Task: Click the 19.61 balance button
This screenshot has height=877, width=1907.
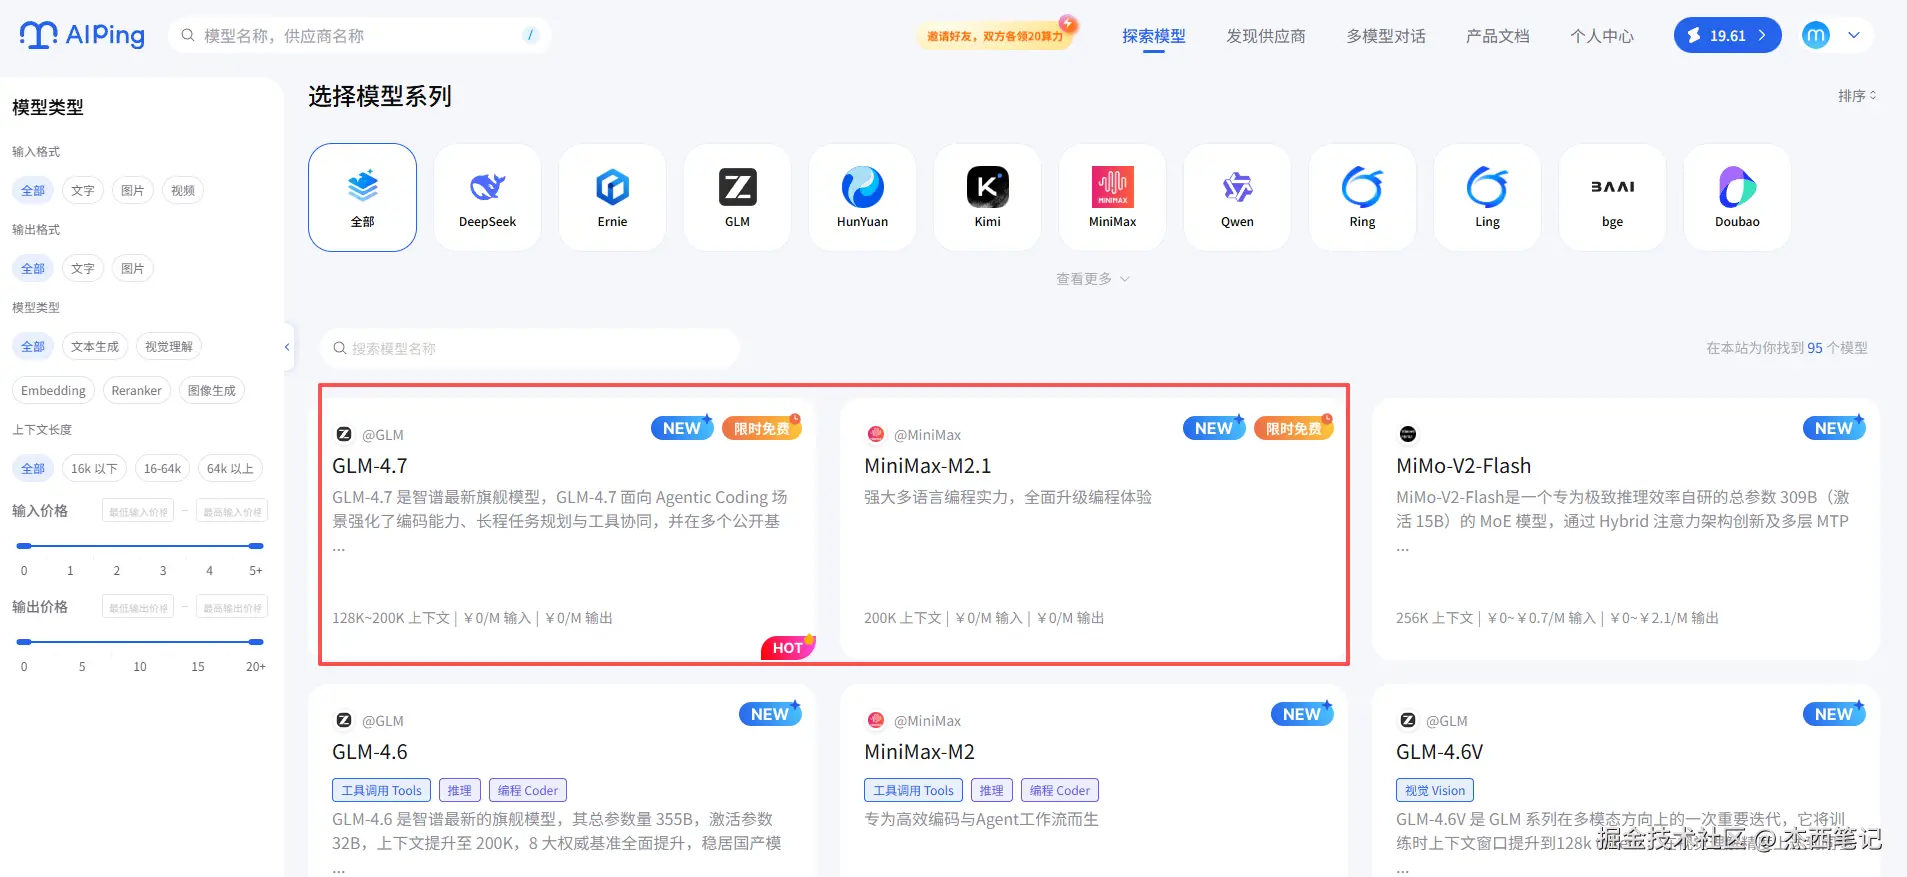Action: click(1727, 35)
